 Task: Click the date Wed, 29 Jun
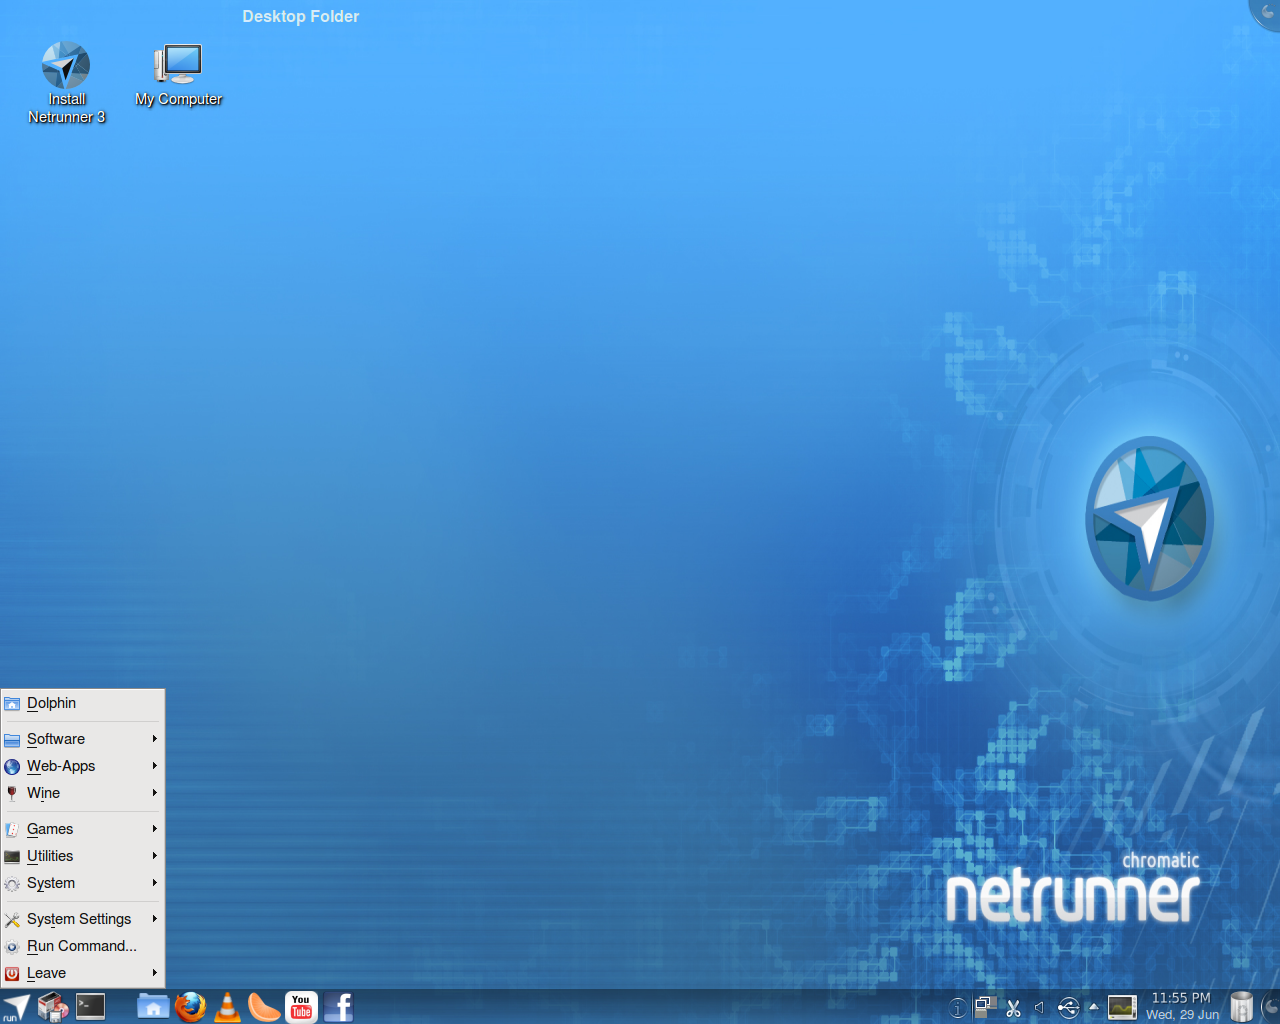pos(1183,1014)
